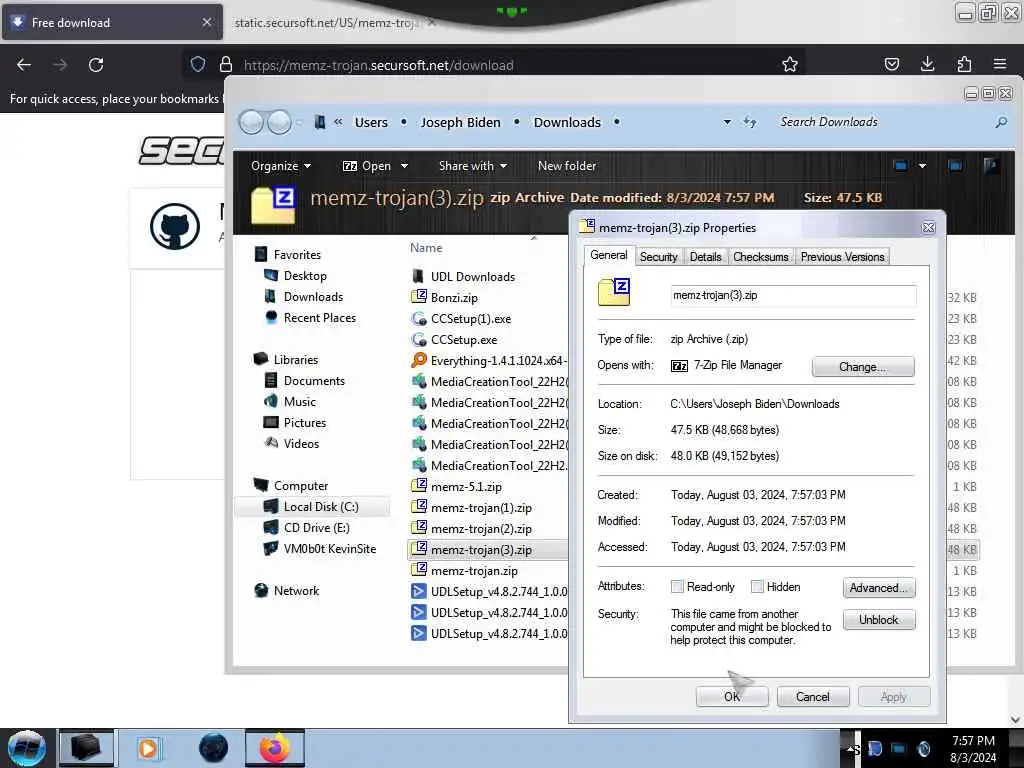This screenshot has width=1024, height=768.
Task: Switch to Security tab
Action: (658, 257)
